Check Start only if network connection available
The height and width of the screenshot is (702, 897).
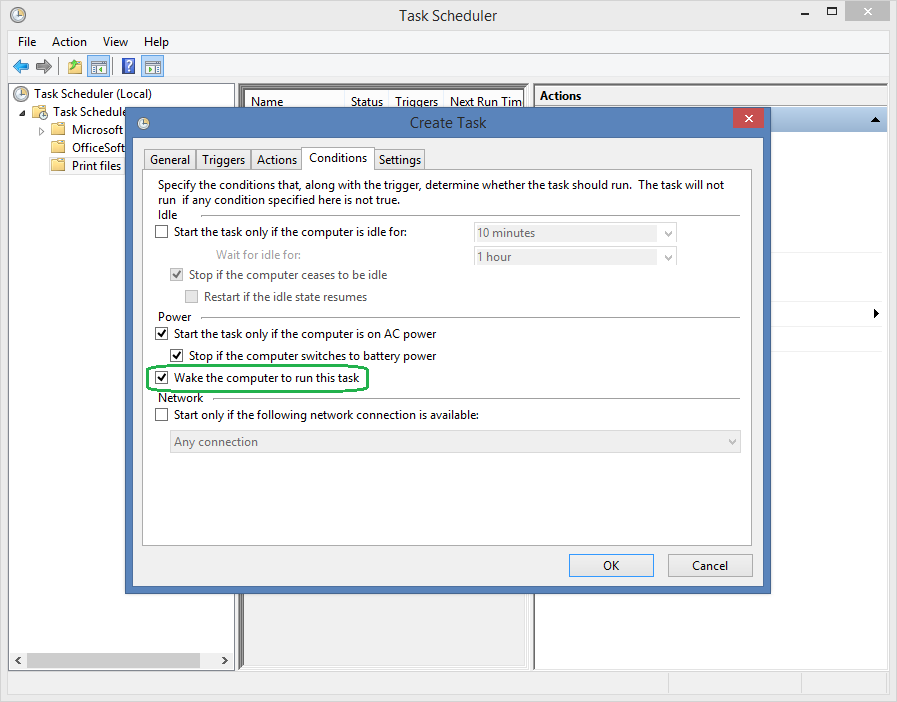click(x=162, y=415)
